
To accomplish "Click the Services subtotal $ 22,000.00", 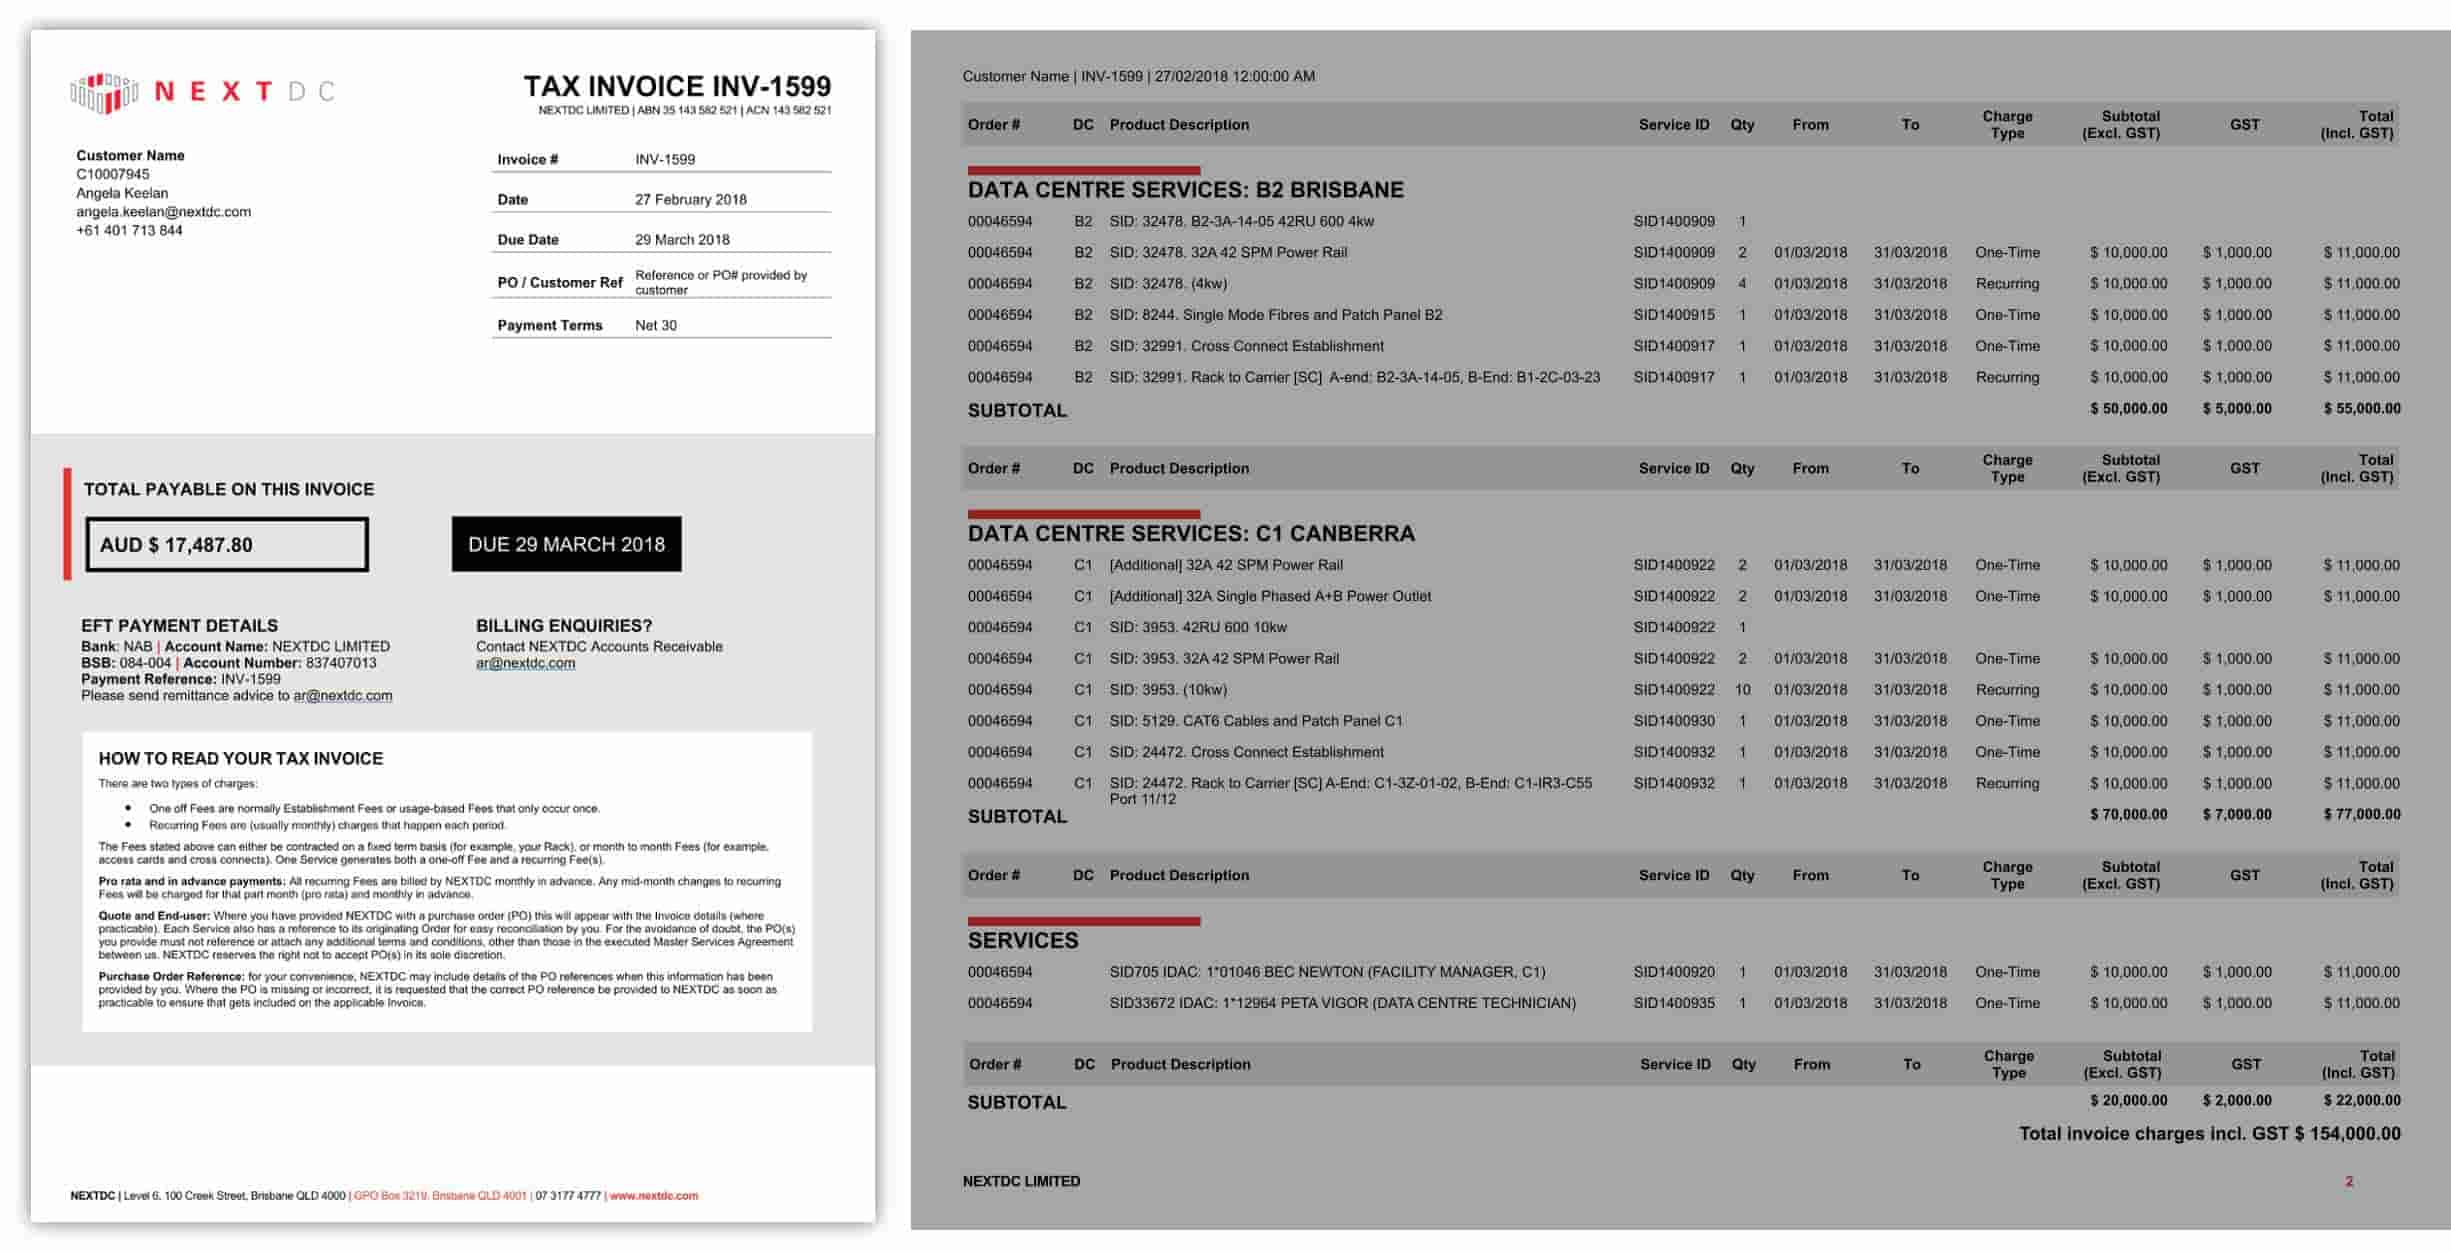I will pos(2362,1101).
